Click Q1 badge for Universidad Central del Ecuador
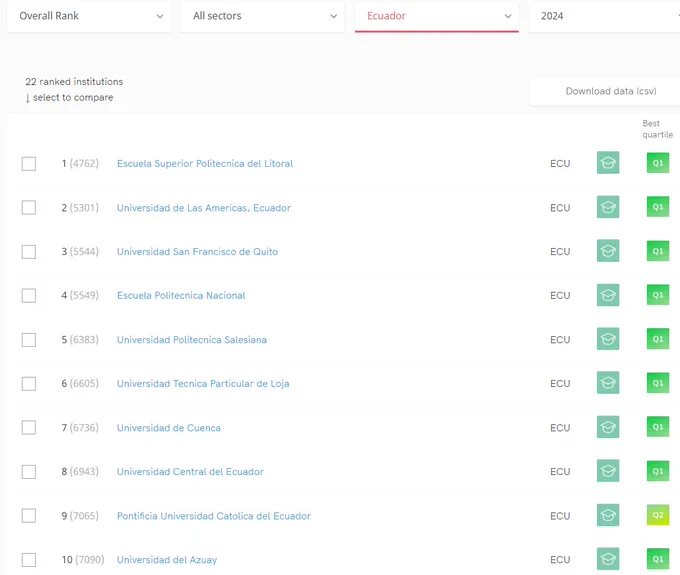 [658, 471]
